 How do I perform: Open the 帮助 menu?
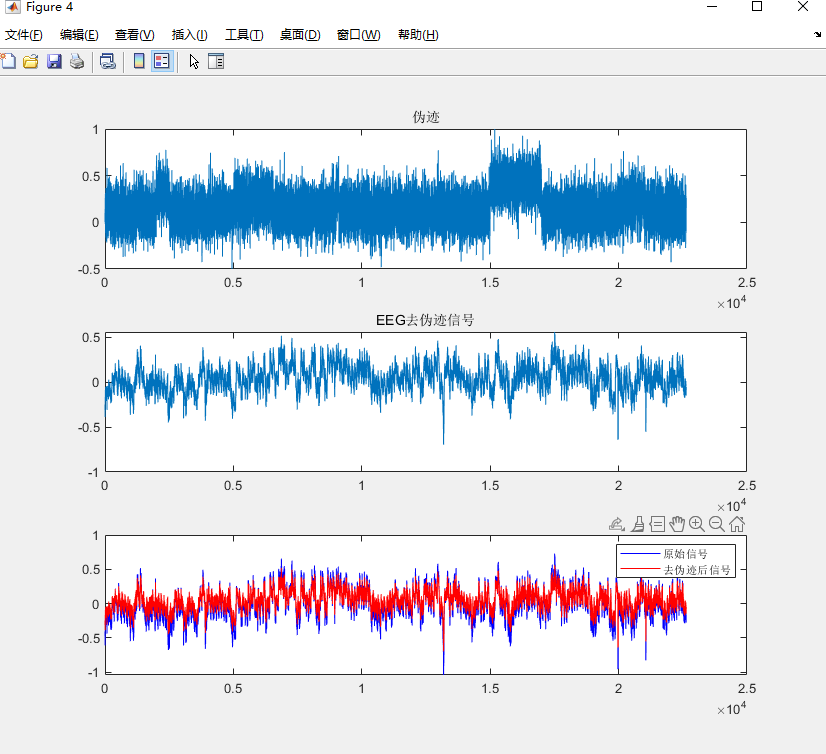(x=418, y=33)
